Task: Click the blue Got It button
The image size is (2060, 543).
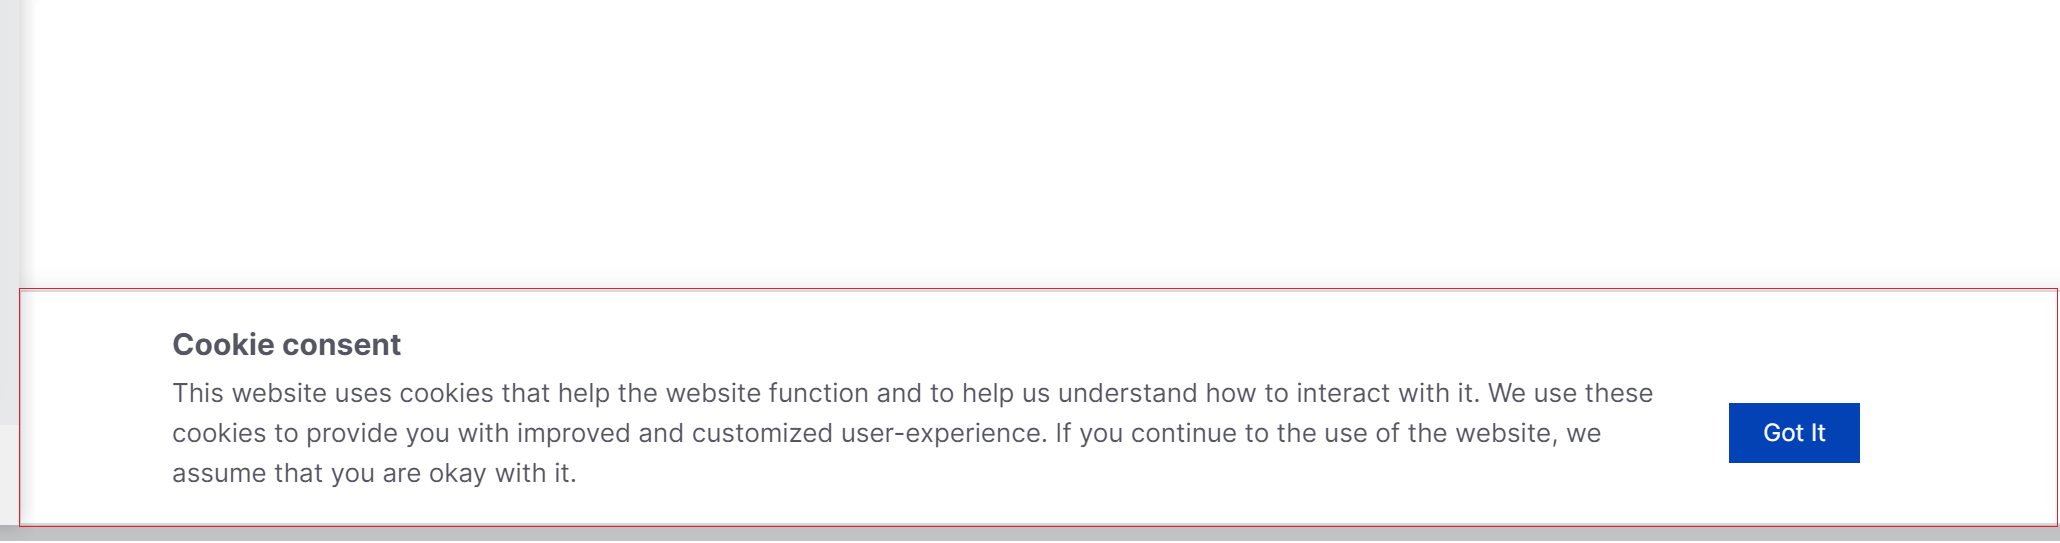Action: click(1794, 433)
